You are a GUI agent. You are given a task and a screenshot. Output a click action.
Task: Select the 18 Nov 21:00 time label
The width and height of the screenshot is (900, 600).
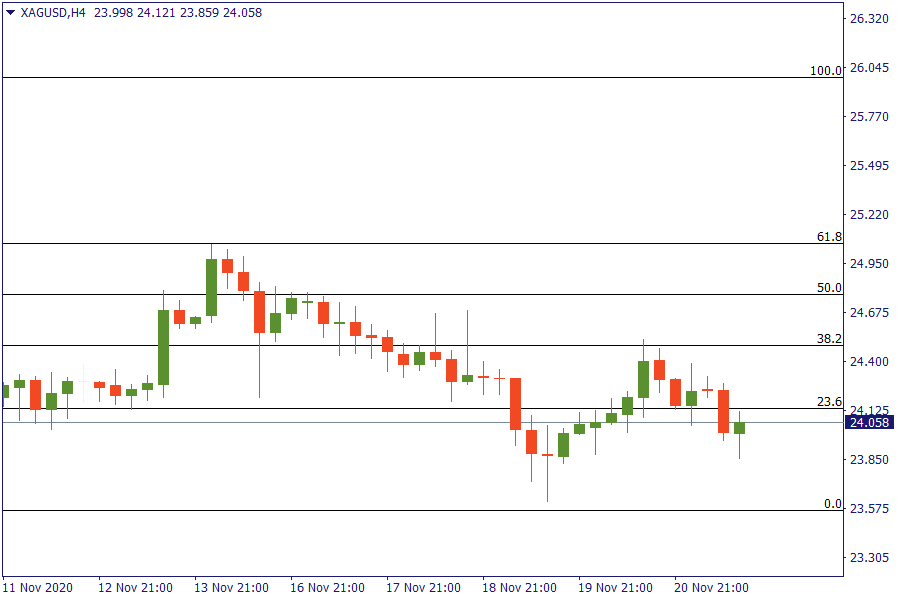tap(521, 587)
